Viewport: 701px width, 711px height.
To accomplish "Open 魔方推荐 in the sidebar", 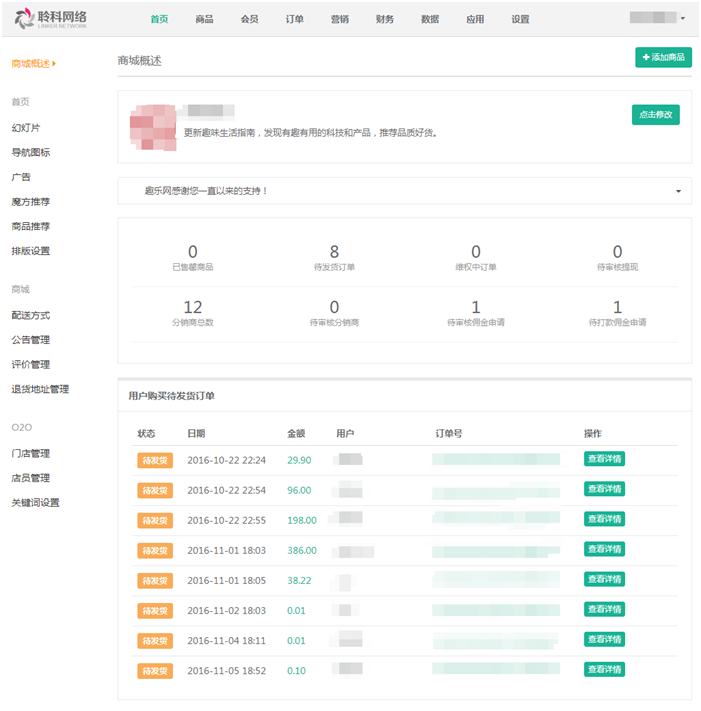I will pos(30,201).
